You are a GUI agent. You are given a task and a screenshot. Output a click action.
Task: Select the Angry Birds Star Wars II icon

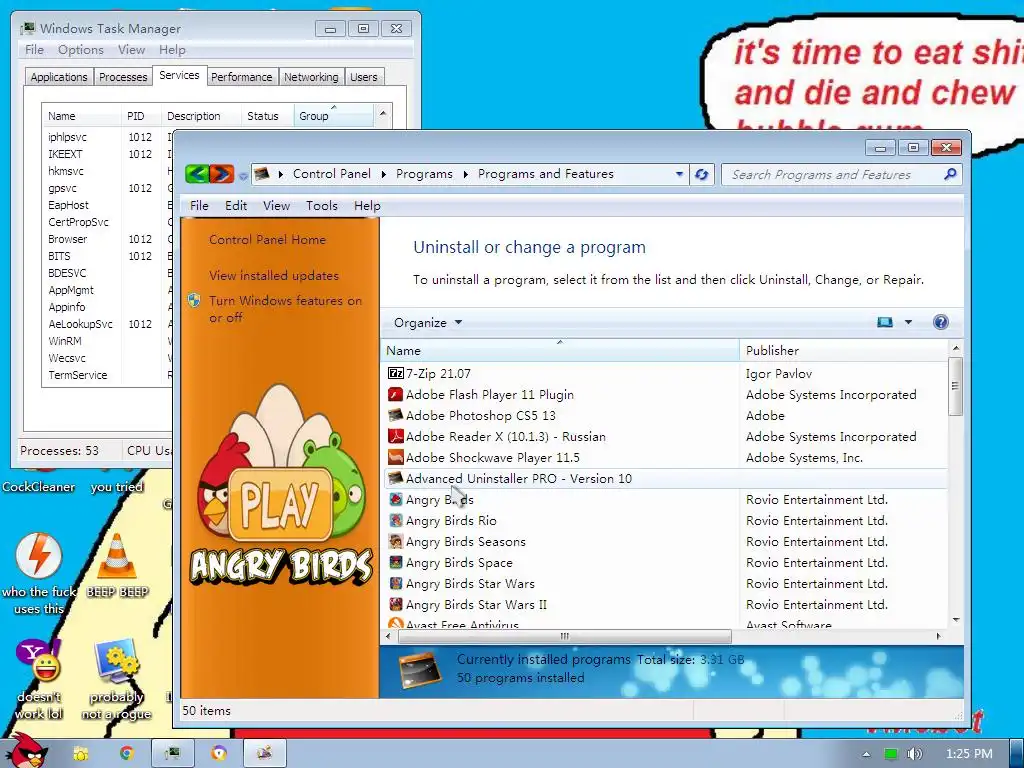(x=395, y=604)
